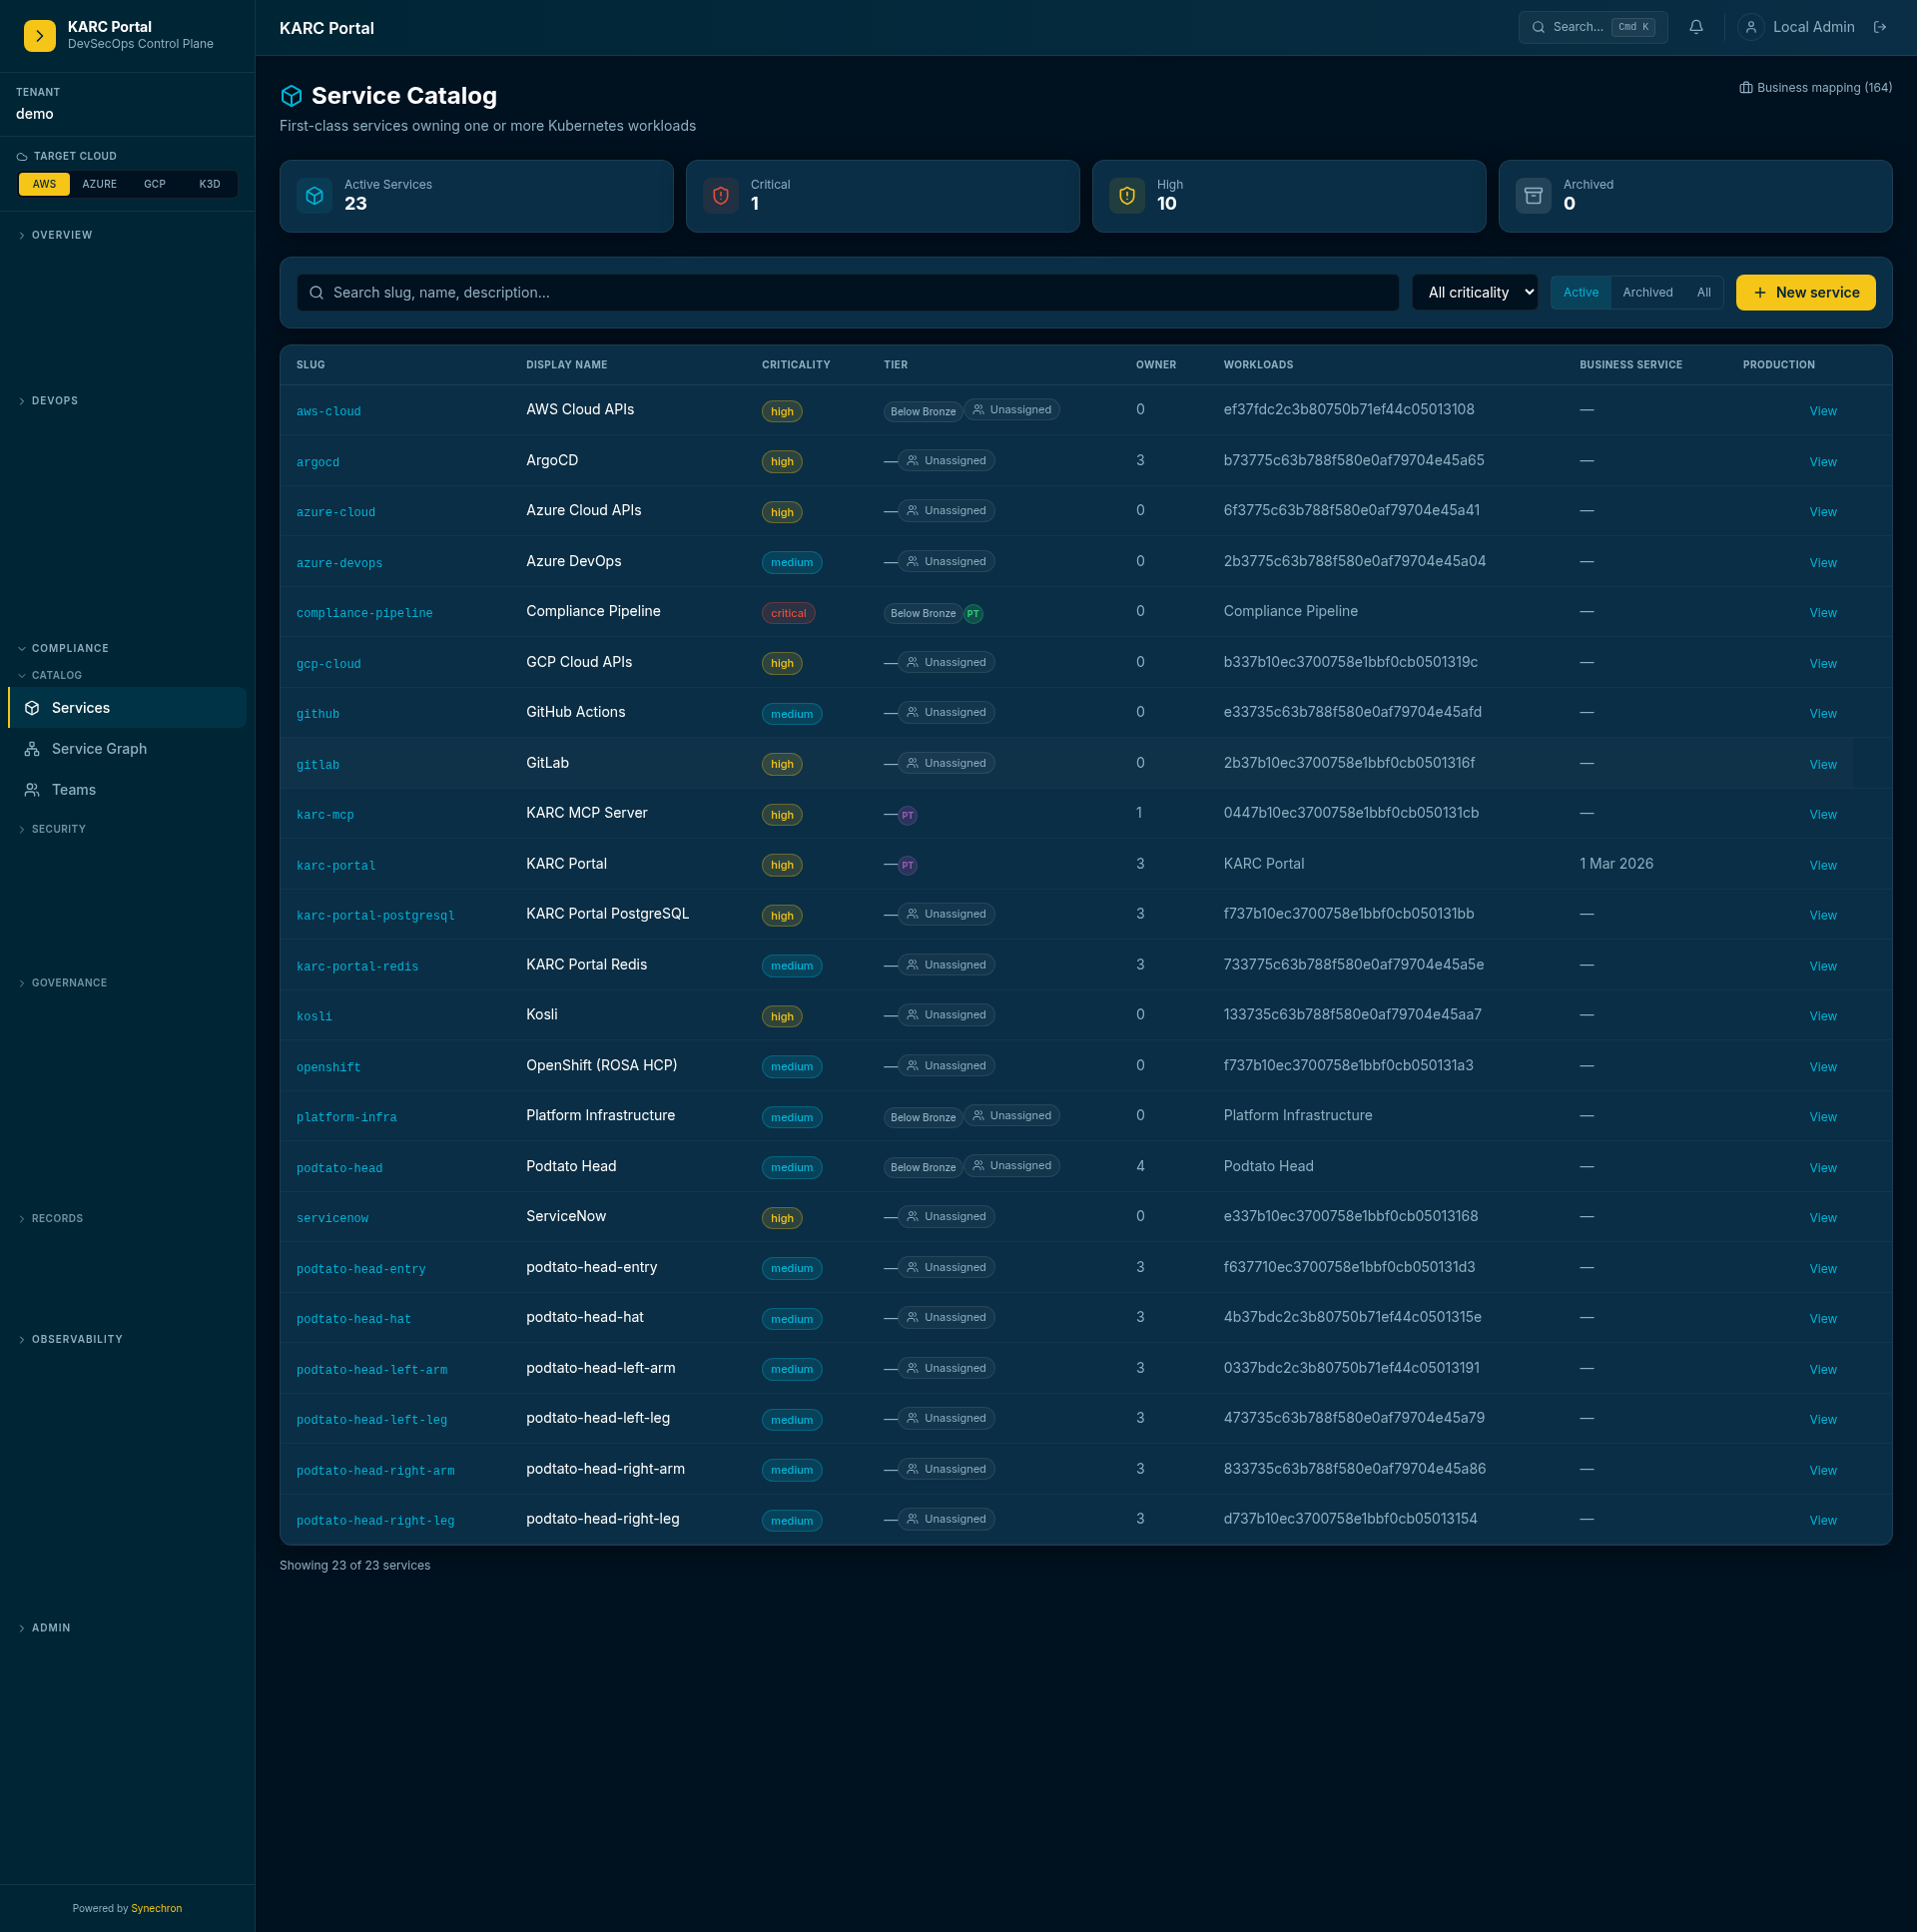1917x1932 pixels.
Task: Open the compliance-pipeline slug link
Action: pyautogui.click(x=364, y=614)
